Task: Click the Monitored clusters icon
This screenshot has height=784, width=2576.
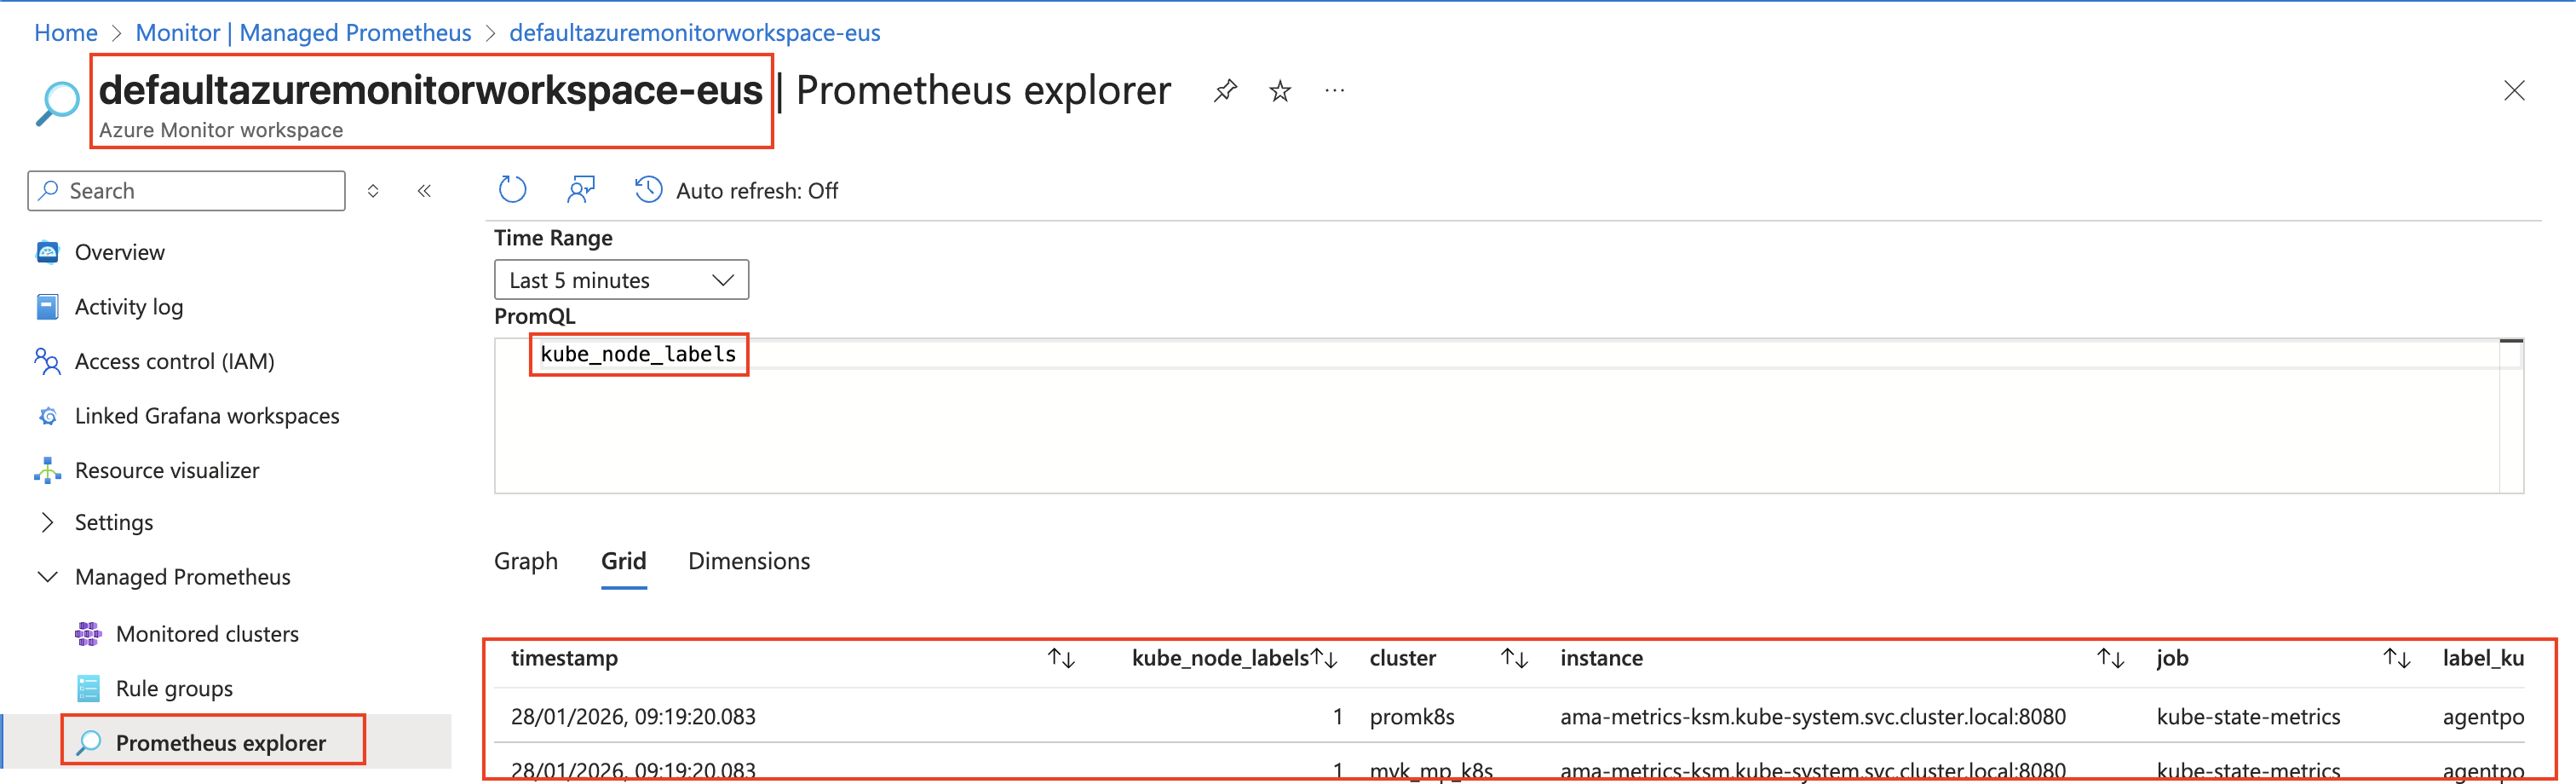Action: [x=88, y=634]
